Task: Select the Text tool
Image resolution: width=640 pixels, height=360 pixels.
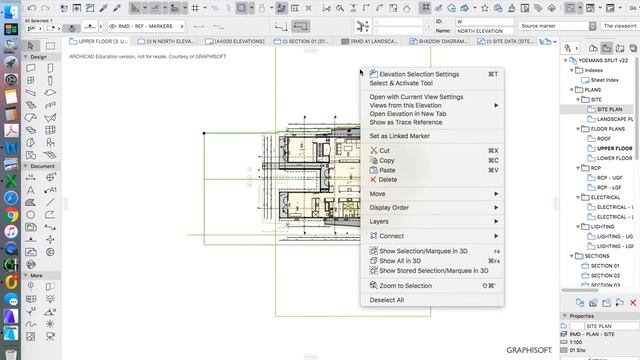Action: click(31, 190)
